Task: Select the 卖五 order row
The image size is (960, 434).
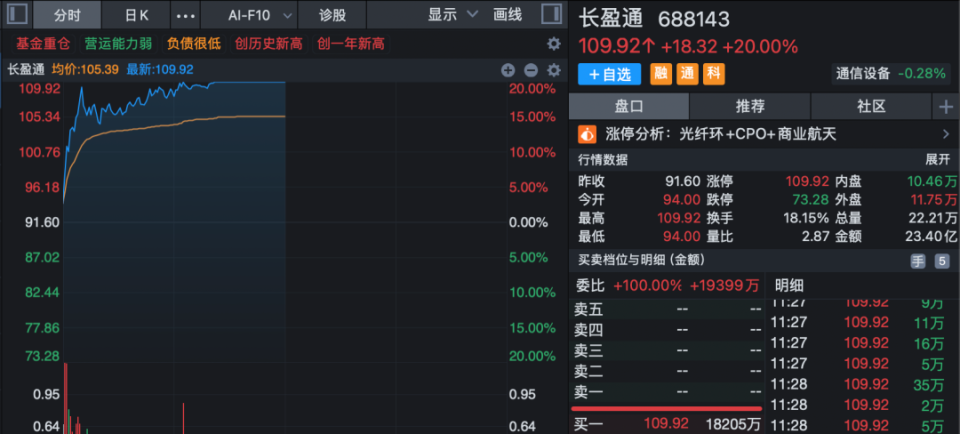Action: 667,310
